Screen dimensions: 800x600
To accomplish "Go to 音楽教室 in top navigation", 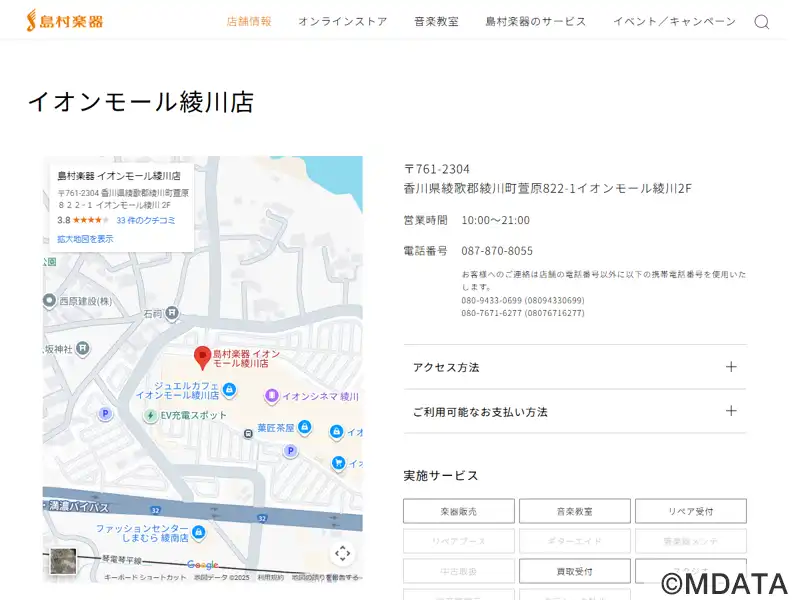I will [436, 21].
